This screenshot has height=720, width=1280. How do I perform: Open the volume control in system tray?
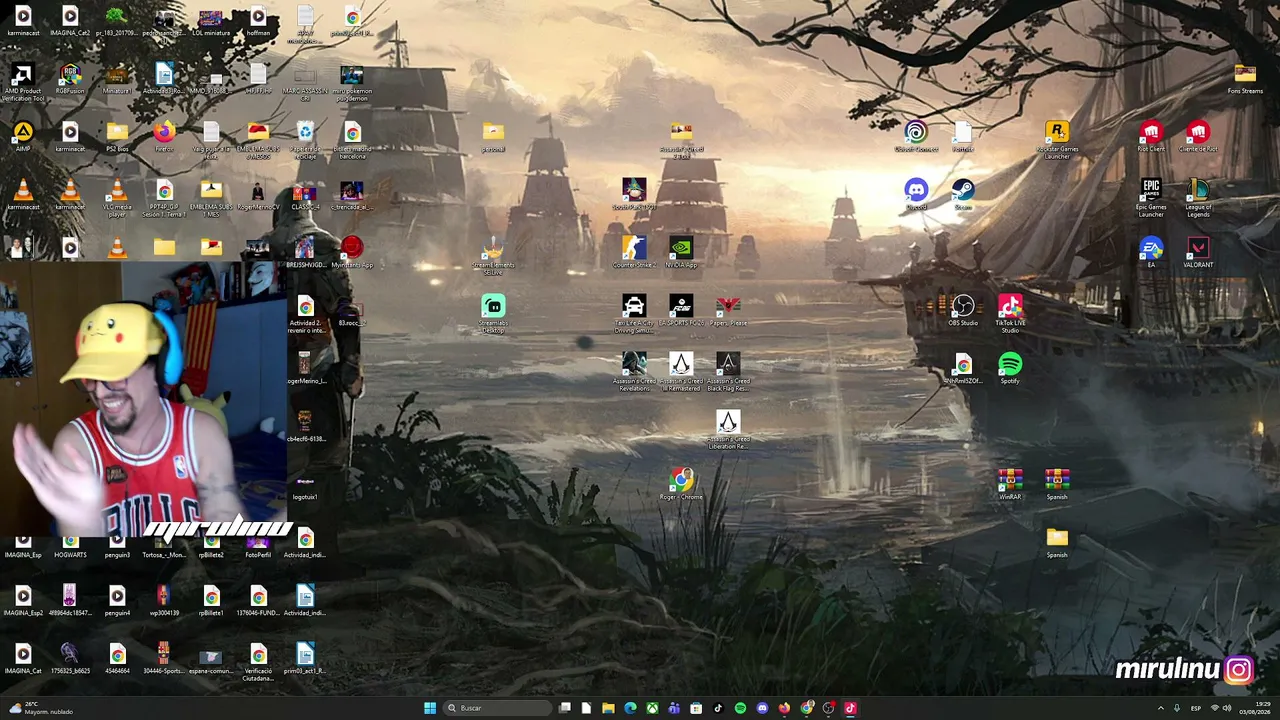[1227, 708]
